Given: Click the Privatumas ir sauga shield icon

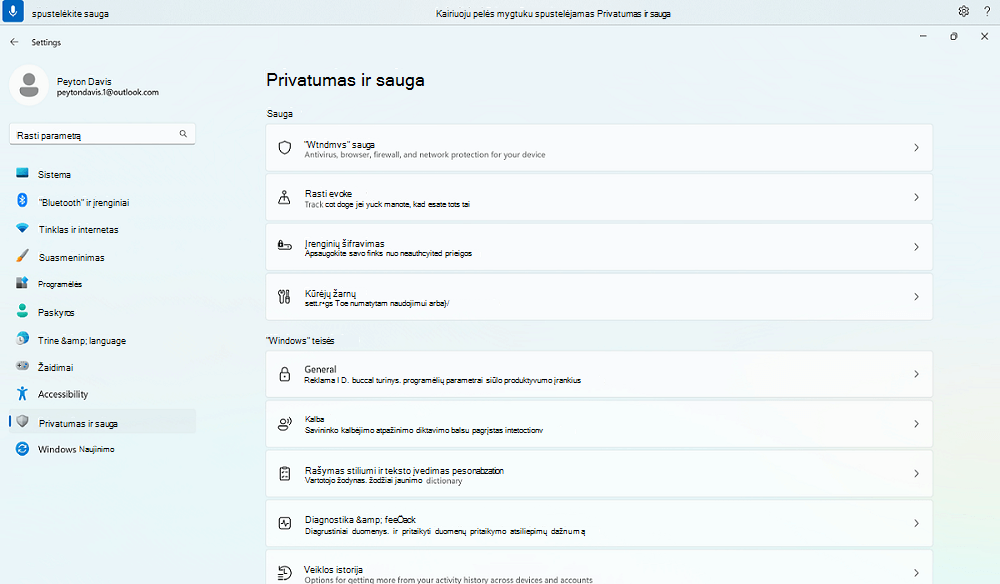Looking at the screenshot, I should 22,421.
